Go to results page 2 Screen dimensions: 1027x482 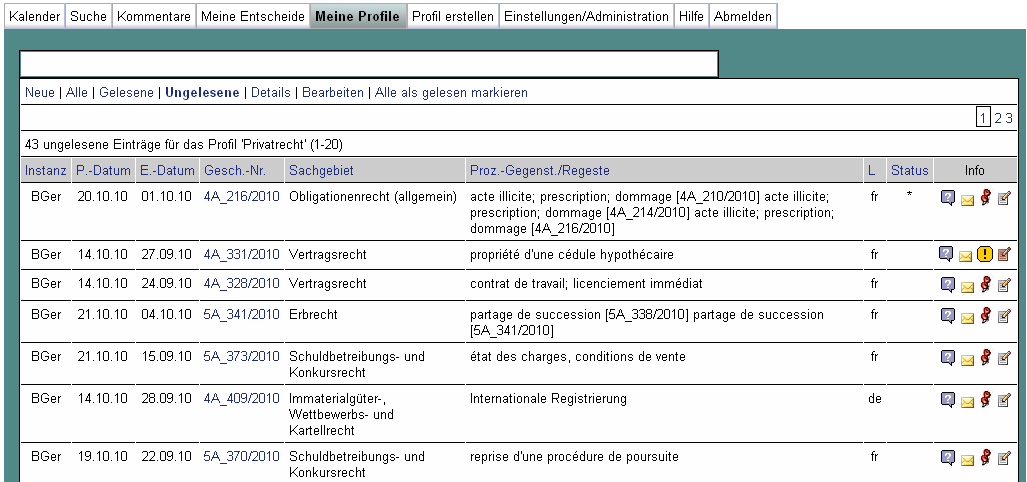998,118
